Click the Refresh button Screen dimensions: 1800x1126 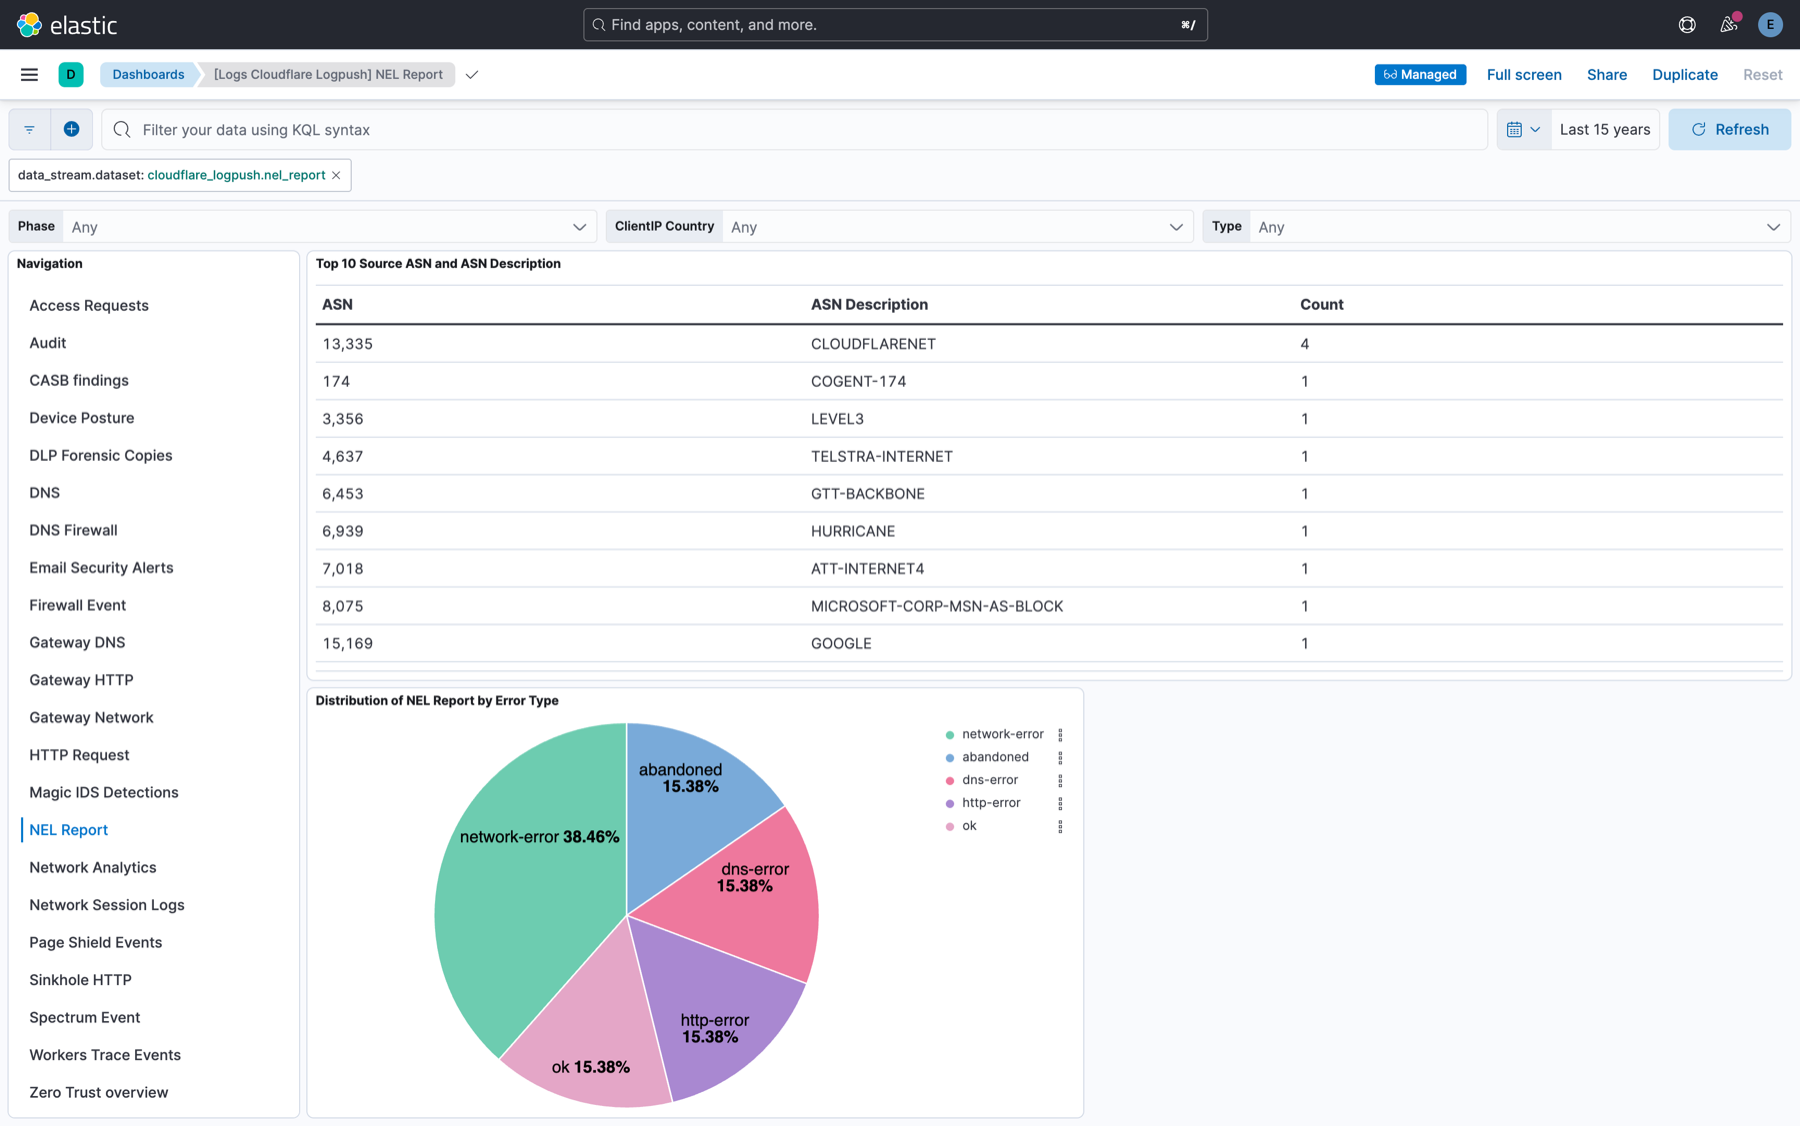[1729, 129]
